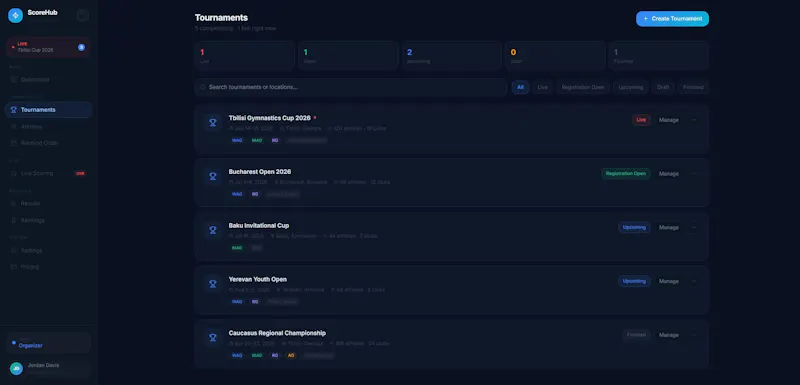Open Caucasus Regional Championship title
The height and width of the screenshot is (385, 800).
(277, 333)
